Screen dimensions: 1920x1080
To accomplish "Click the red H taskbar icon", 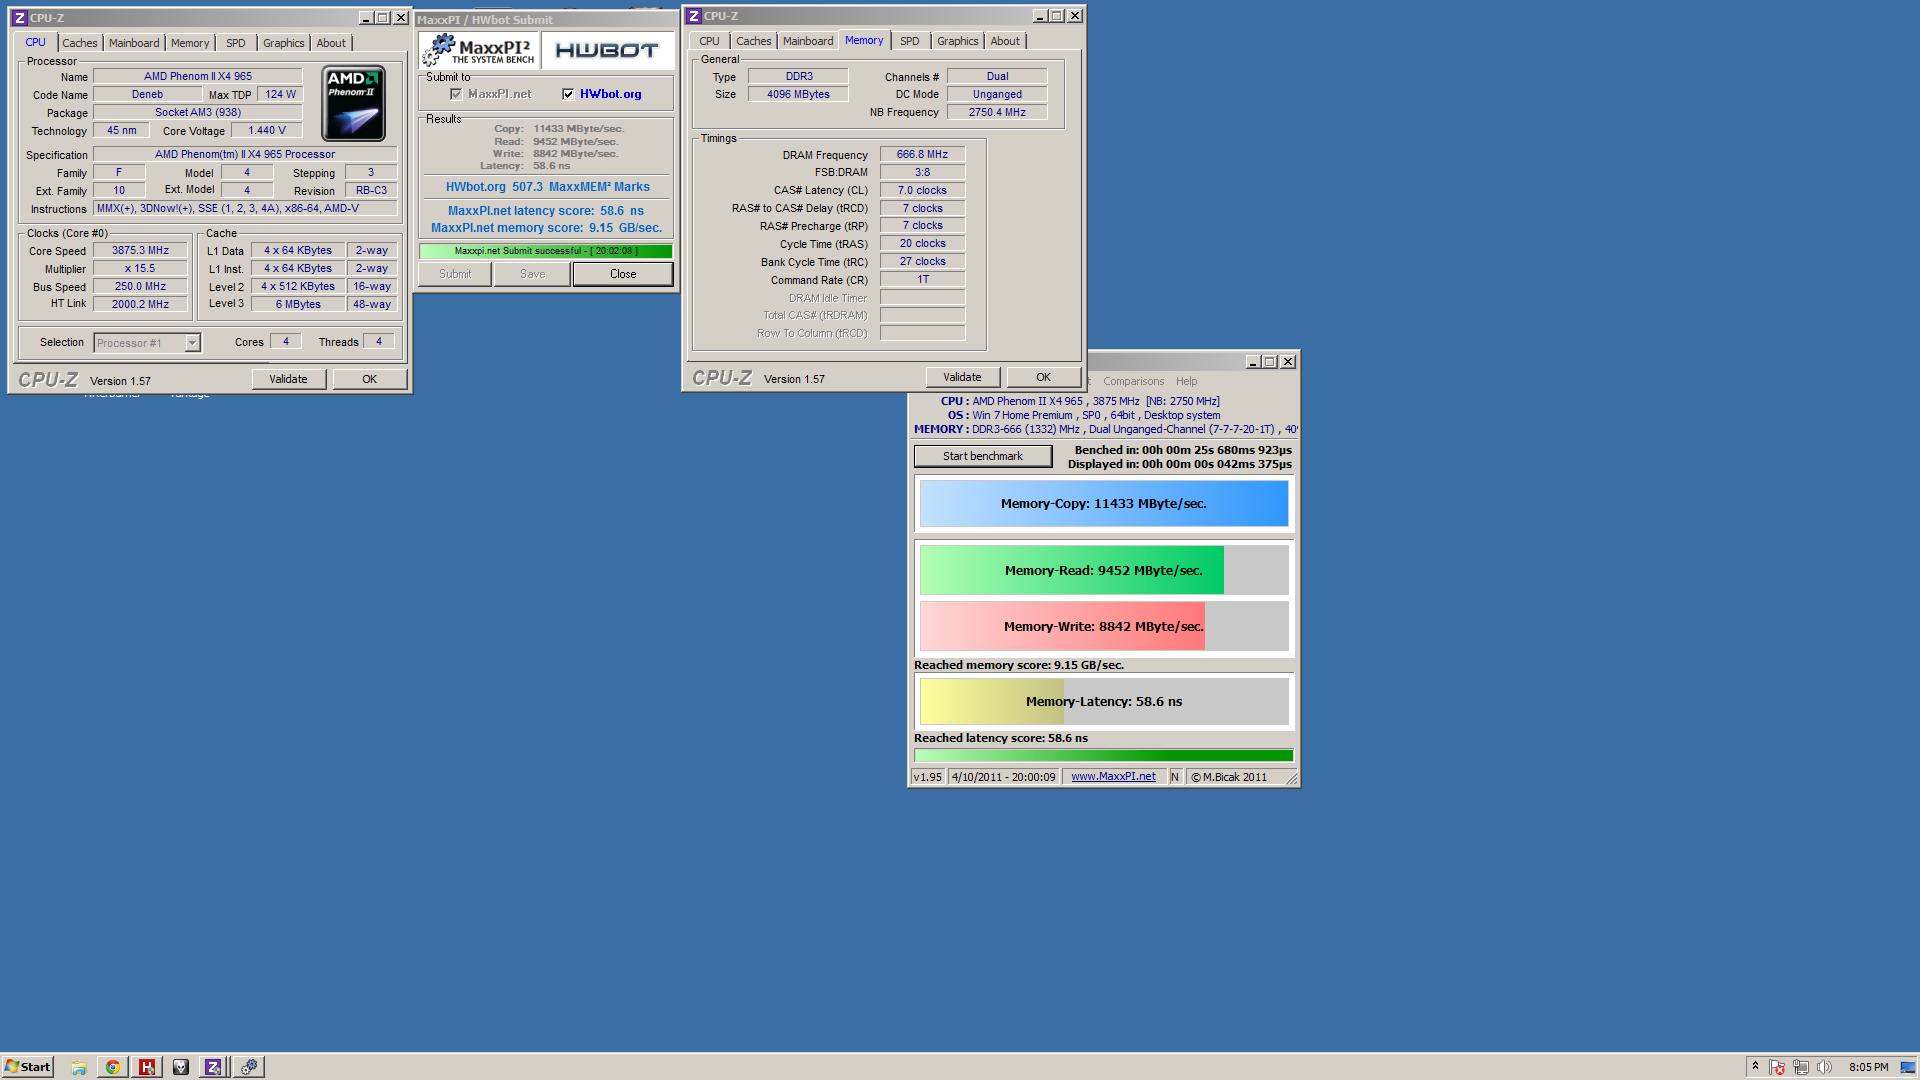I will (147, 1067).
